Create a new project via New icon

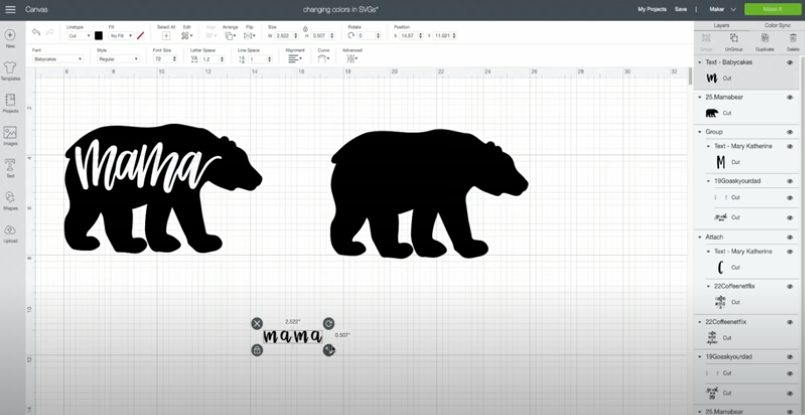click(x=10, y=39)
